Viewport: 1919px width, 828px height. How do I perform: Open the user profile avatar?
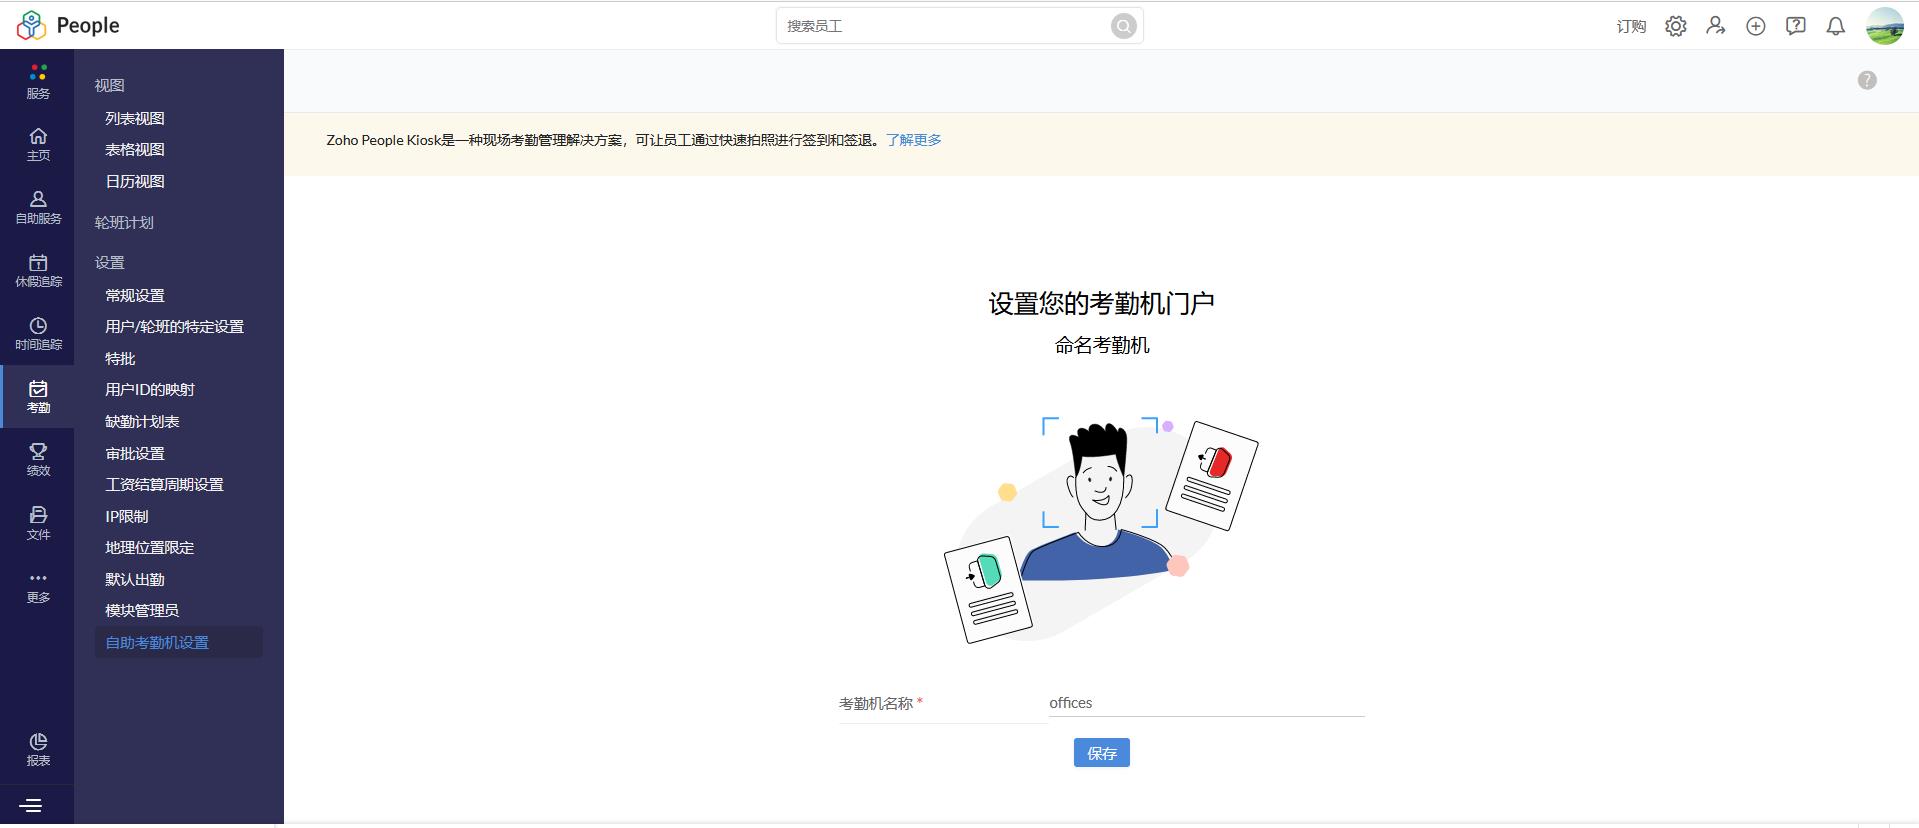1884,26
